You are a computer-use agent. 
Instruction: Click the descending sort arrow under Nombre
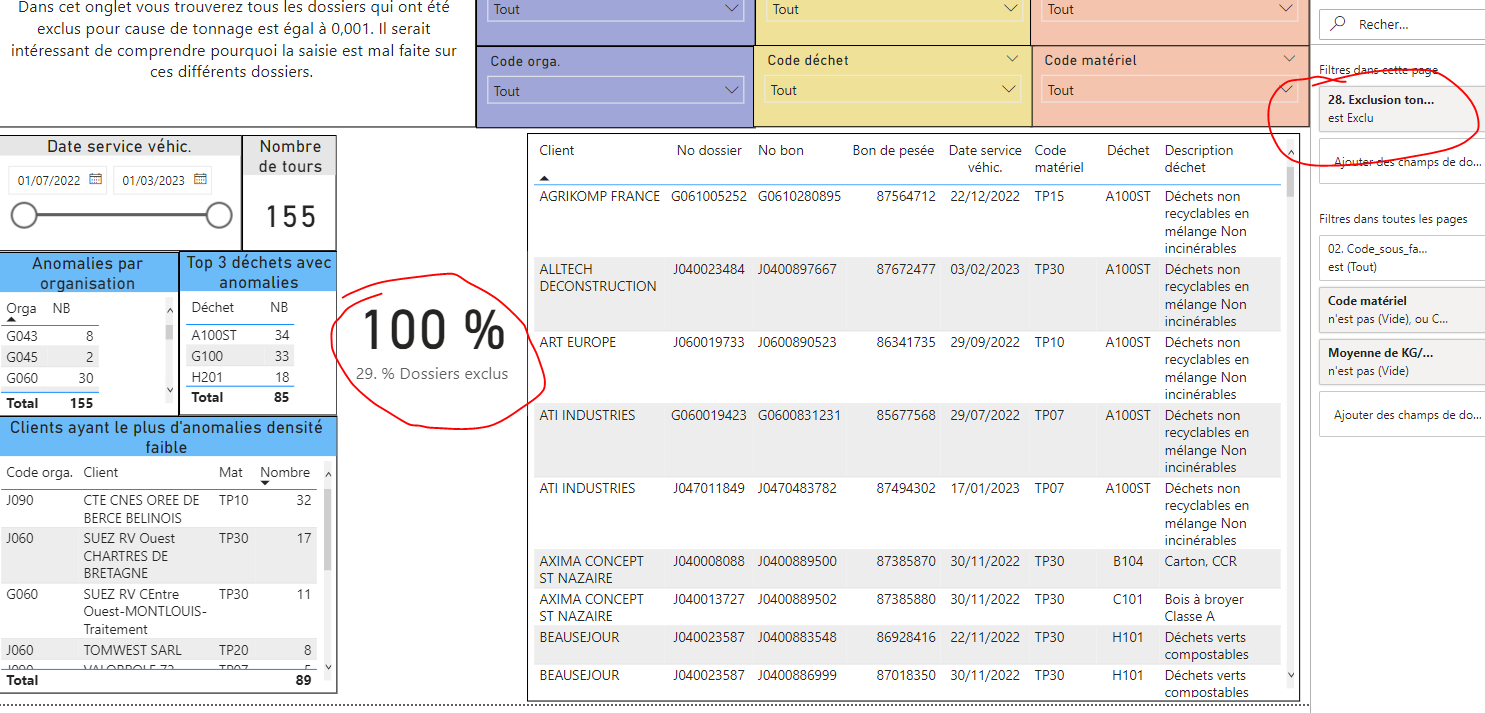pyautogui.click(x=265, y=483)
